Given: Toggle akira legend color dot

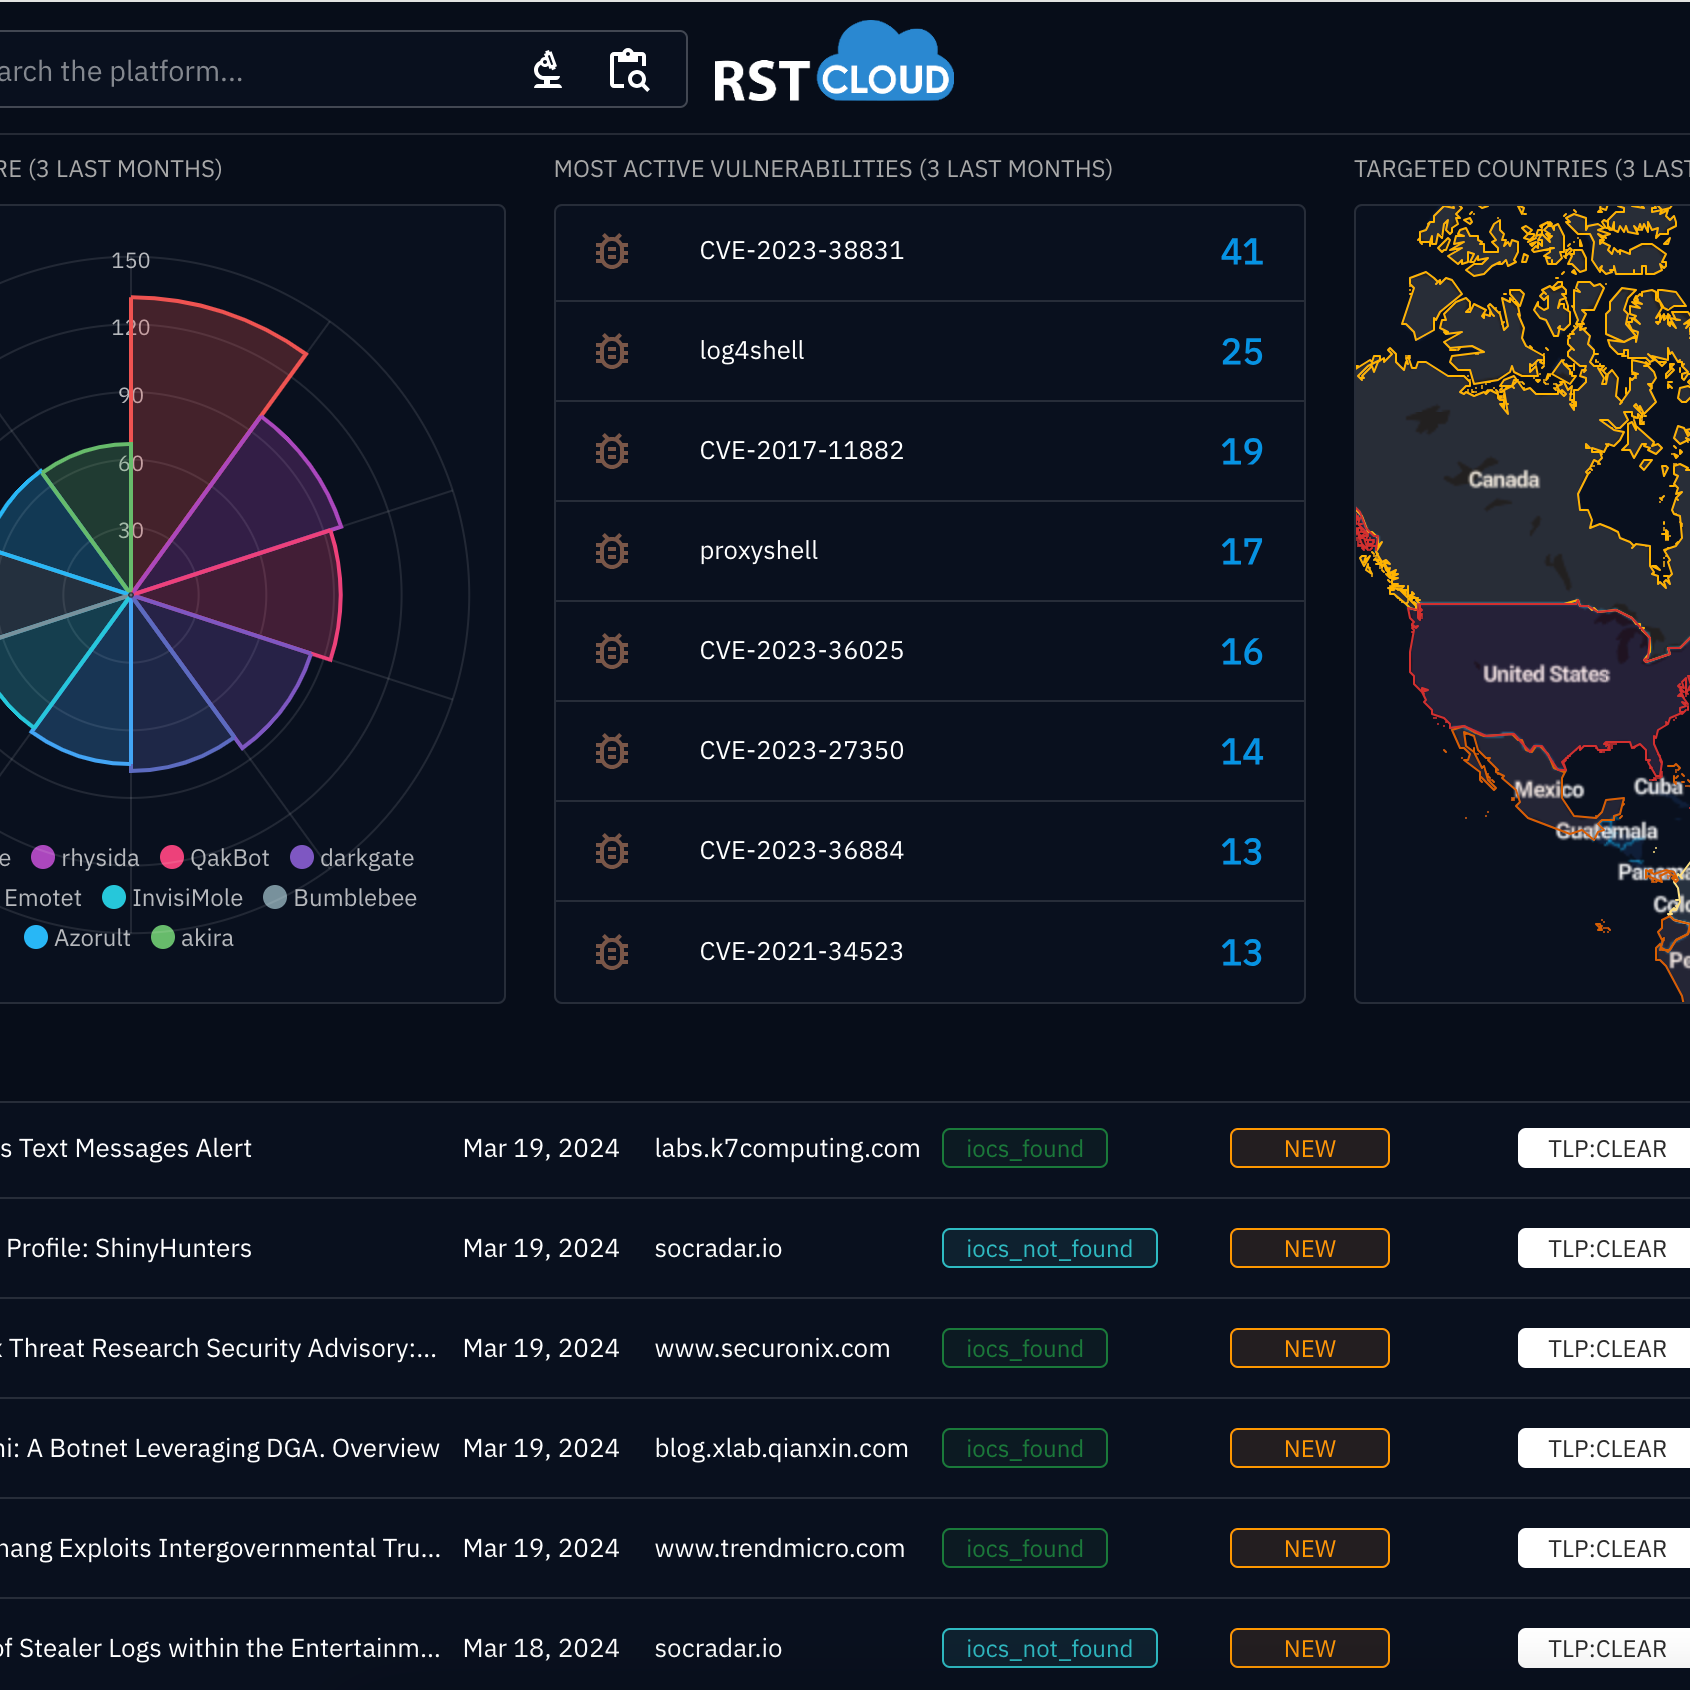Looking at the screenshot, I should coord(163,937).
